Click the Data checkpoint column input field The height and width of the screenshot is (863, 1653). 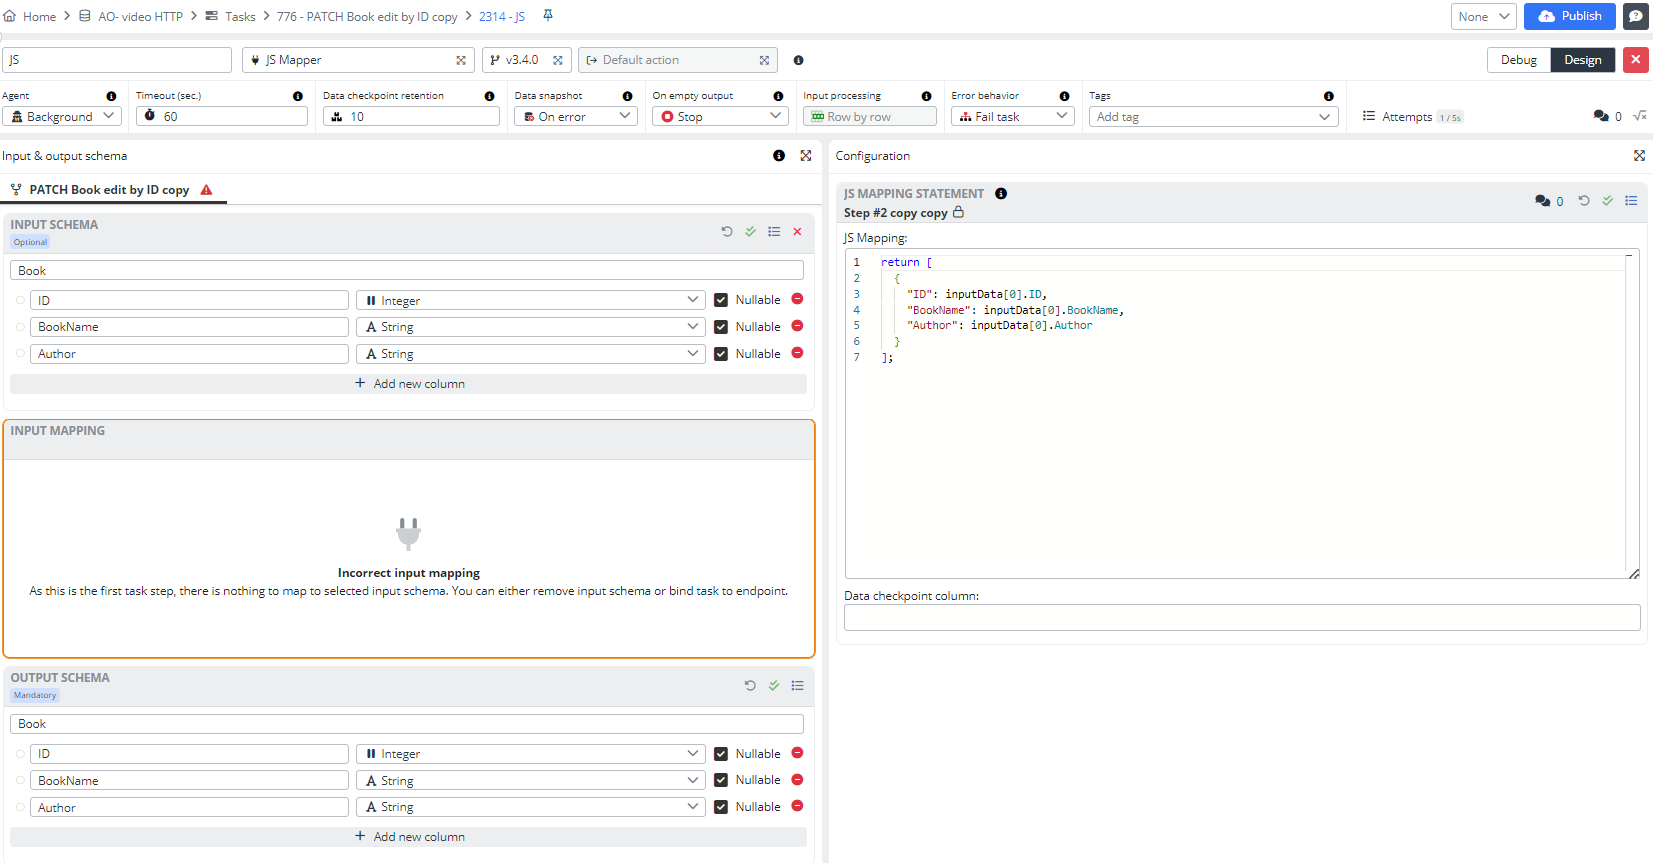(x=1241, y=618)
